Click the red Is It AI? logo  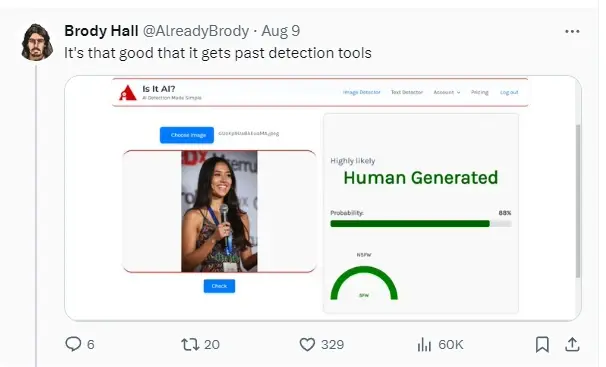(128, 93)
